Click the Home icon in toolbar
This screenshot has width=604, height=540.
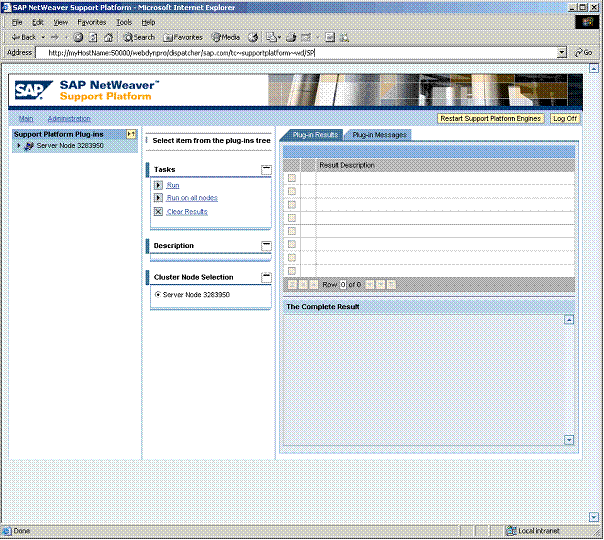coord(109,37)
